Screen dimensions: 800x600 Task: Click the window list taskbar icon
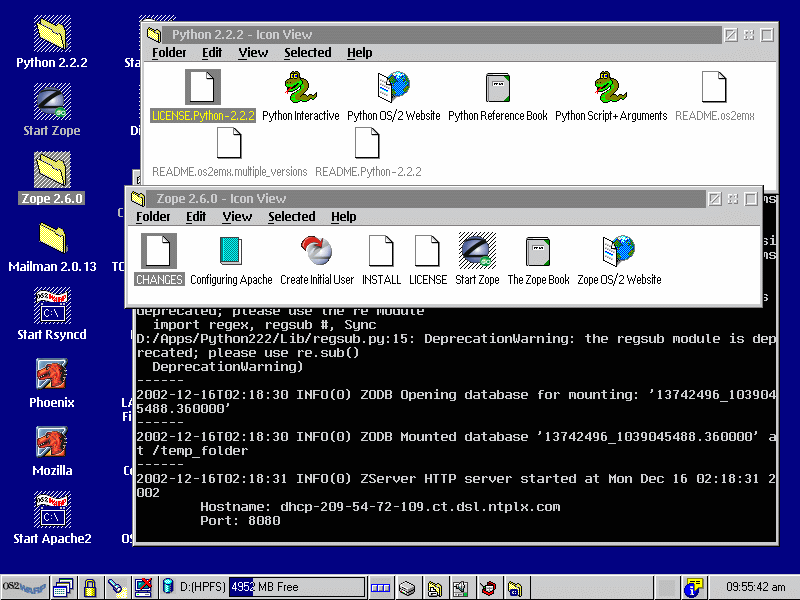(63, 588)
